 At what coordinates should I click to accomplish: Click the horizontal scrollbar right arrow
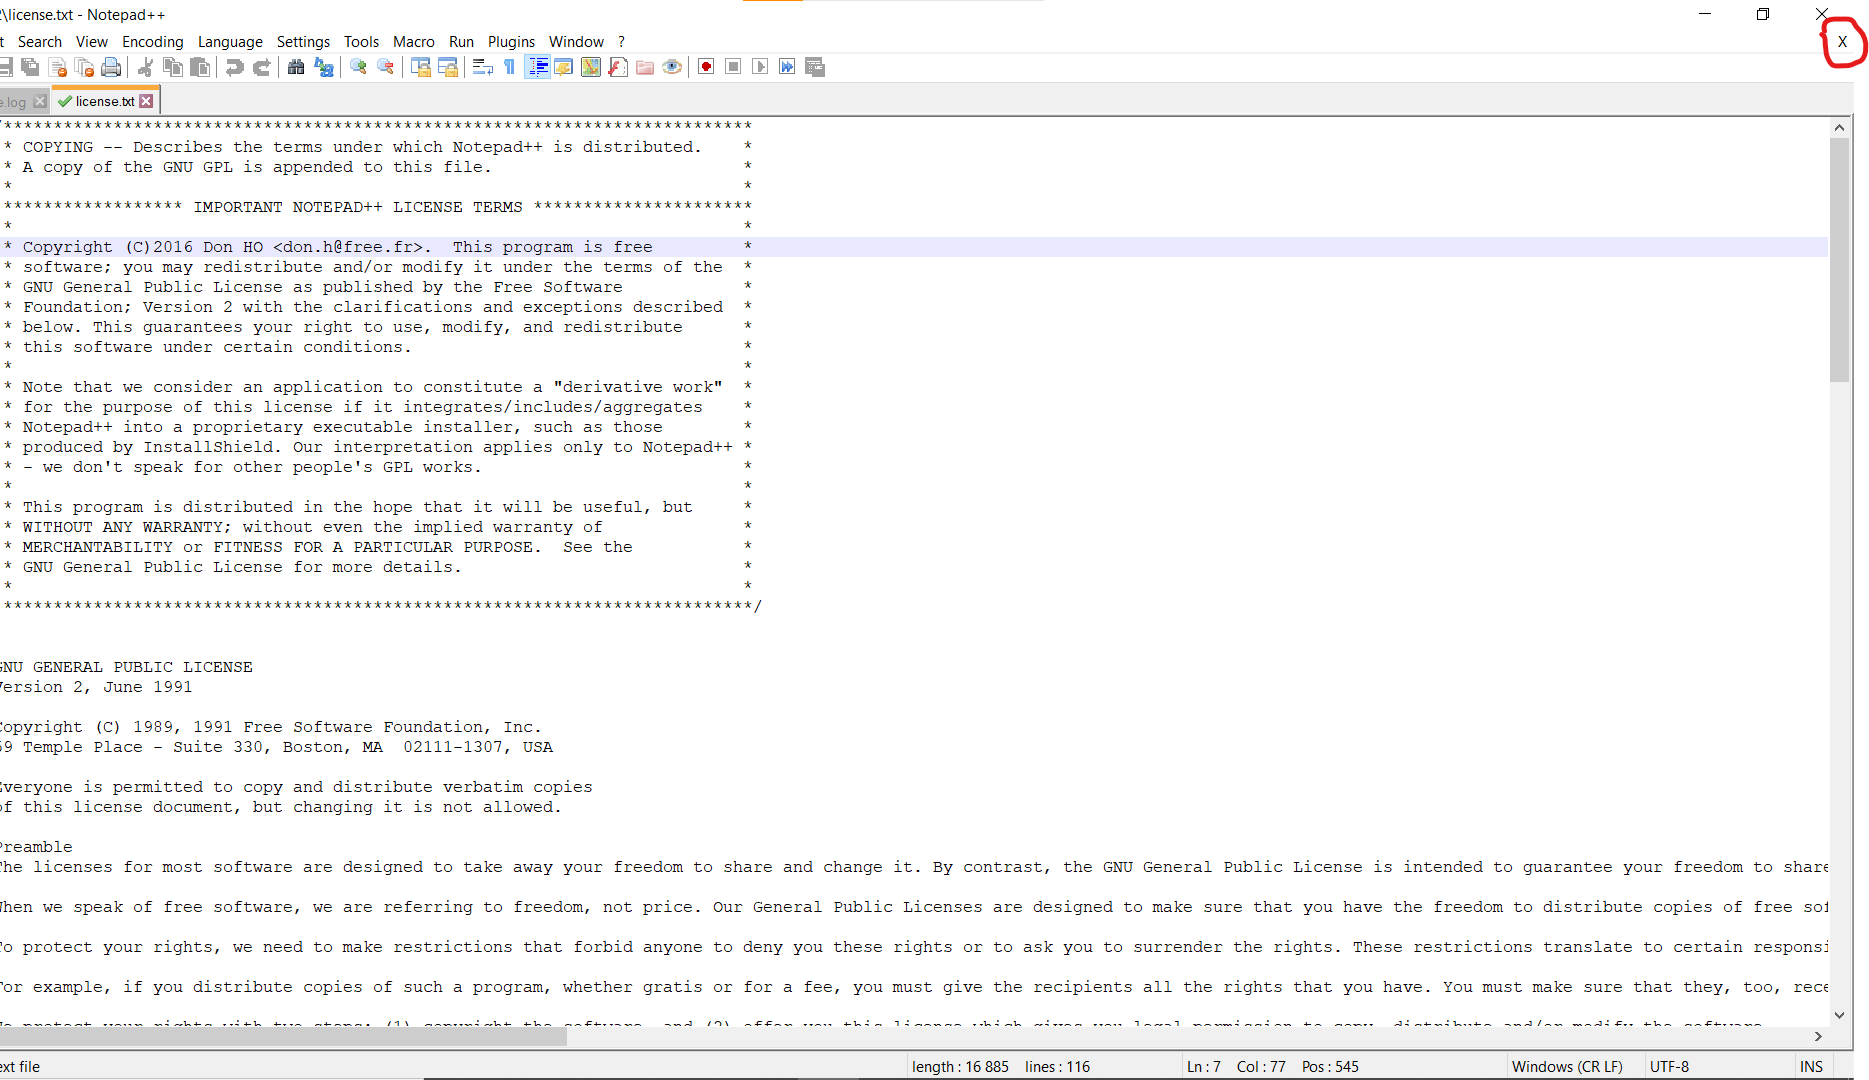[x=1819, y=1037]
